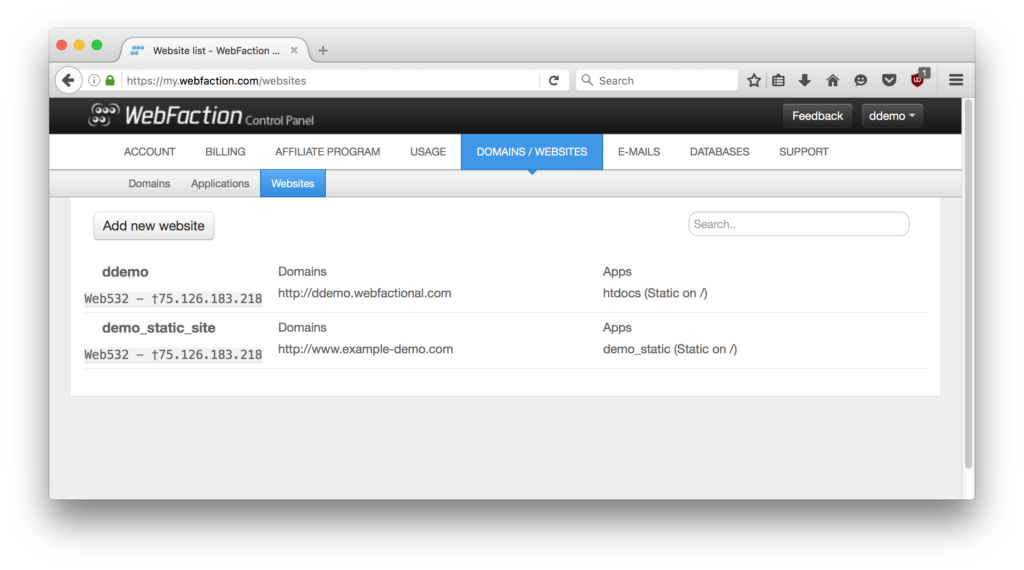The image size is (1024, 570).
Task: Switch to the Domains sub-tab
Action: (149, 183)
